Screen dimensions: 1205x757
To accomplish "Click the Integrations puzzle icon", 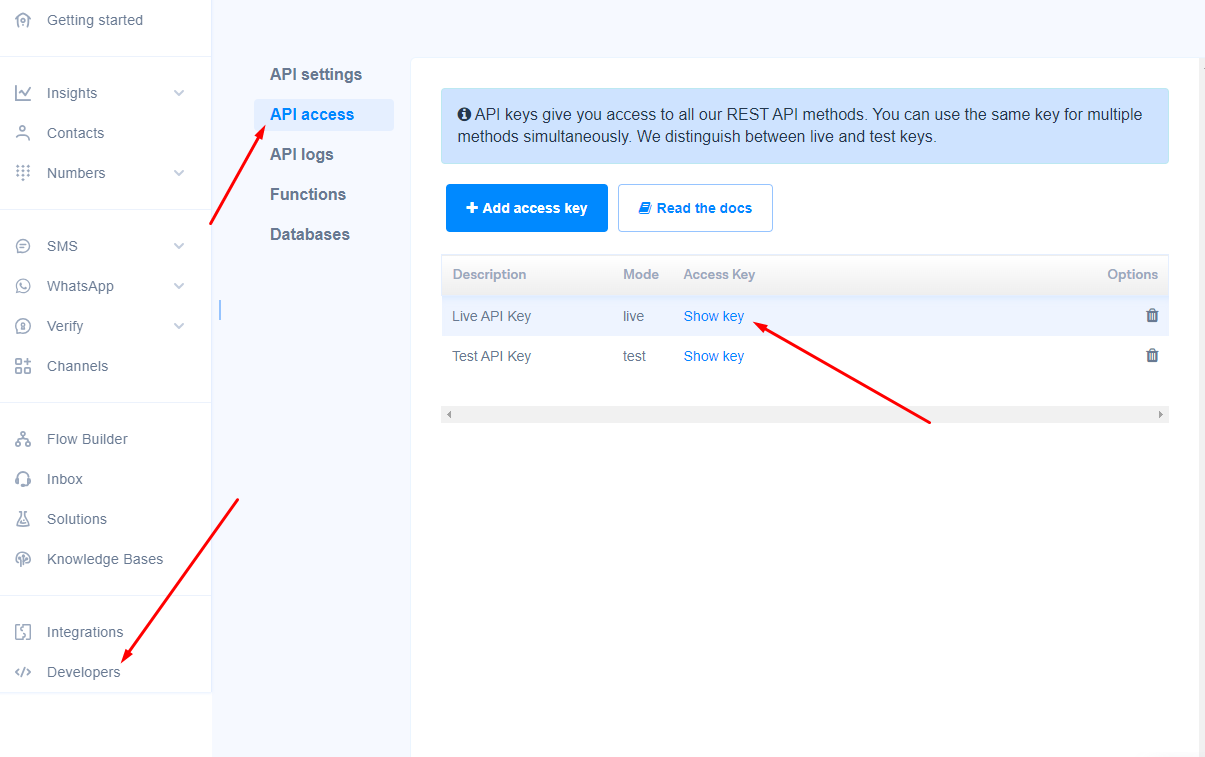I will (x=23, y=632).
